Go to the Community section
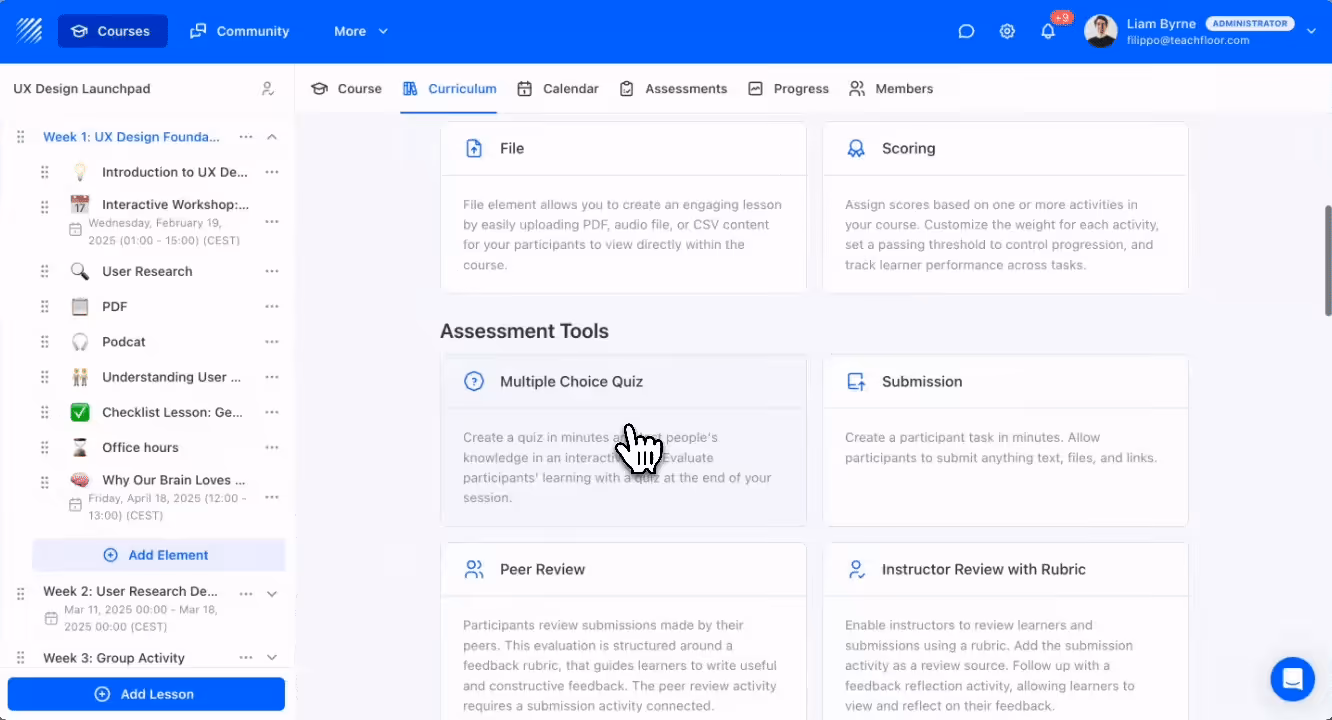 tap(240, 31)
